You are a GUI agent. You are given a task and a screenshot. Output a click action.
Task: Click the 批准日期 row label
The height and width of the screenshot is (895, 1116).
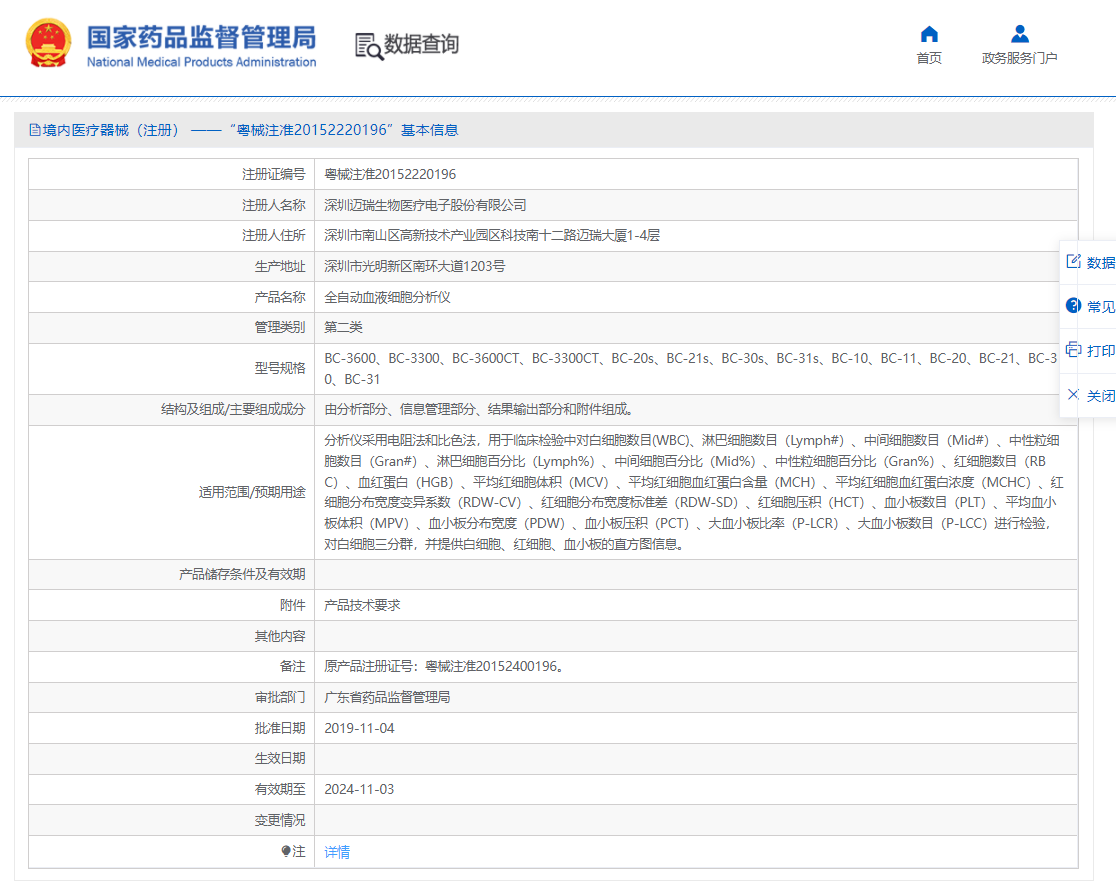(280, 728)
